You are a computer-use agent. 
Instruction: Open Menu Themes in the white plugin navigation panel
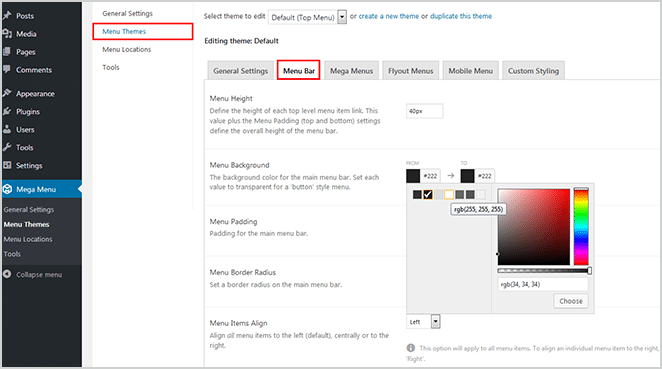tap(124, 31)
